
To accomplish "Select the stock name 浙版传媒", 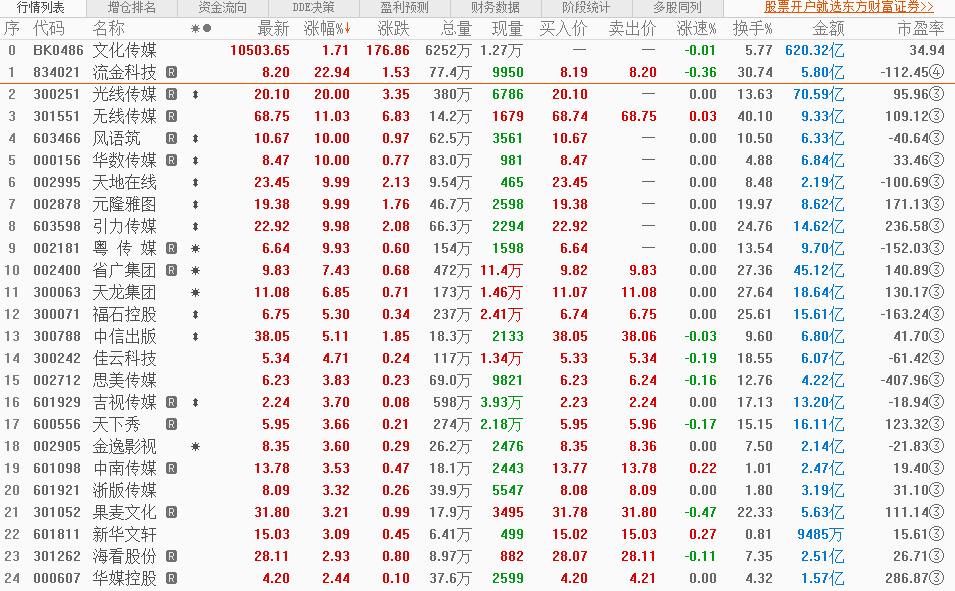I will click(124, 490).
